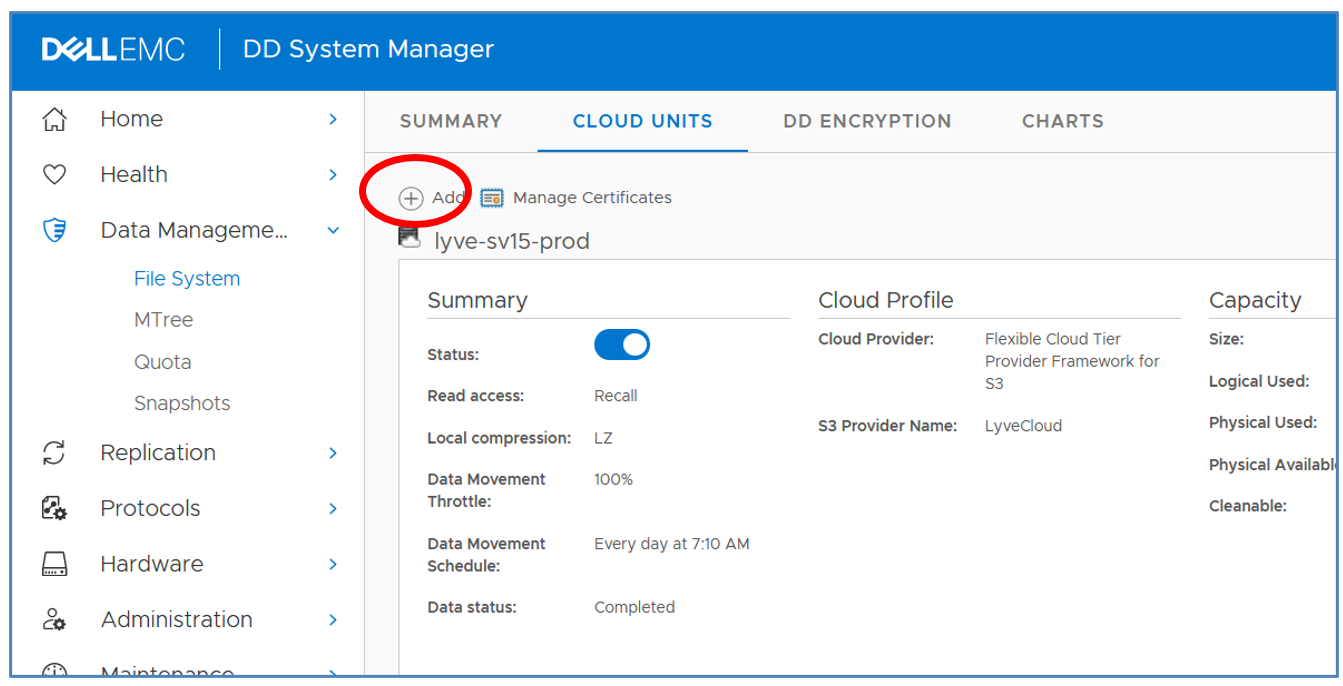Click Add to create a cloud unit

[x=432, y=198]
